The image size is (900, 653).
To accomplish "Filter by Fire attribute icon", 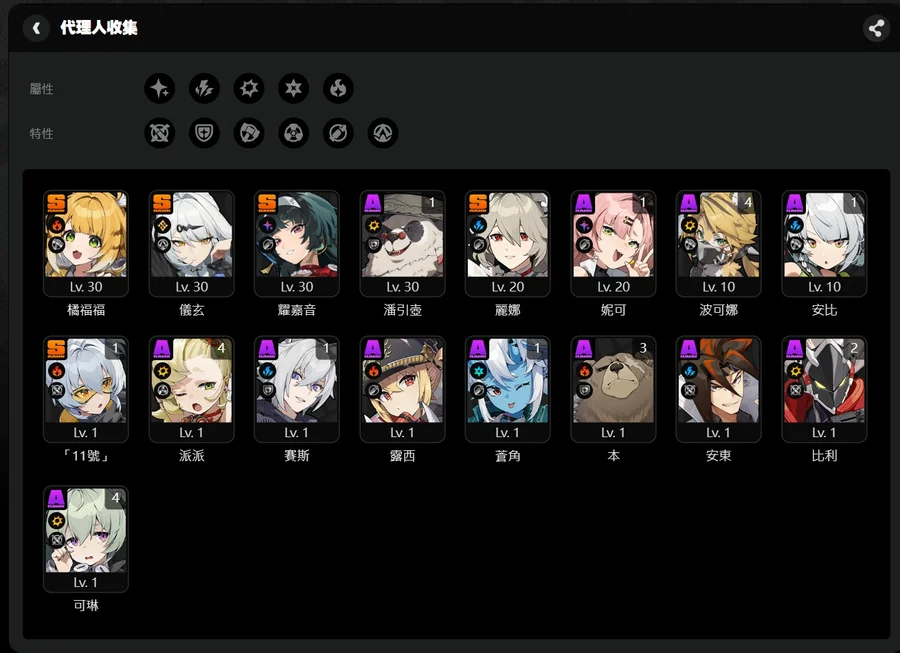I will pos(338,88).
